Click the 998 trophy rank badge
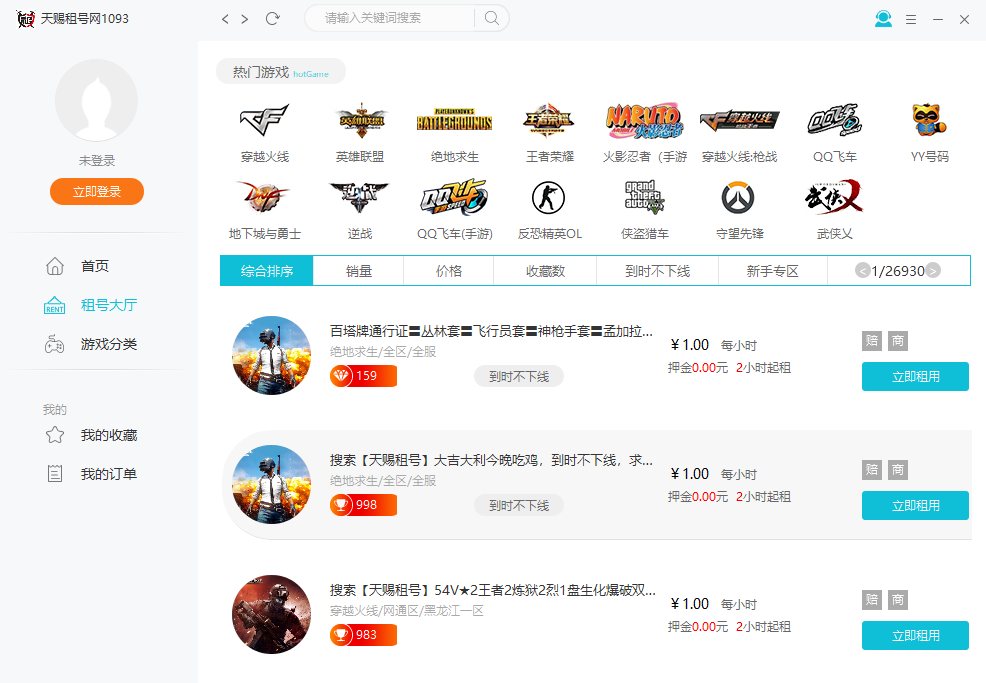986x683 pixels. tap(363, 505)
